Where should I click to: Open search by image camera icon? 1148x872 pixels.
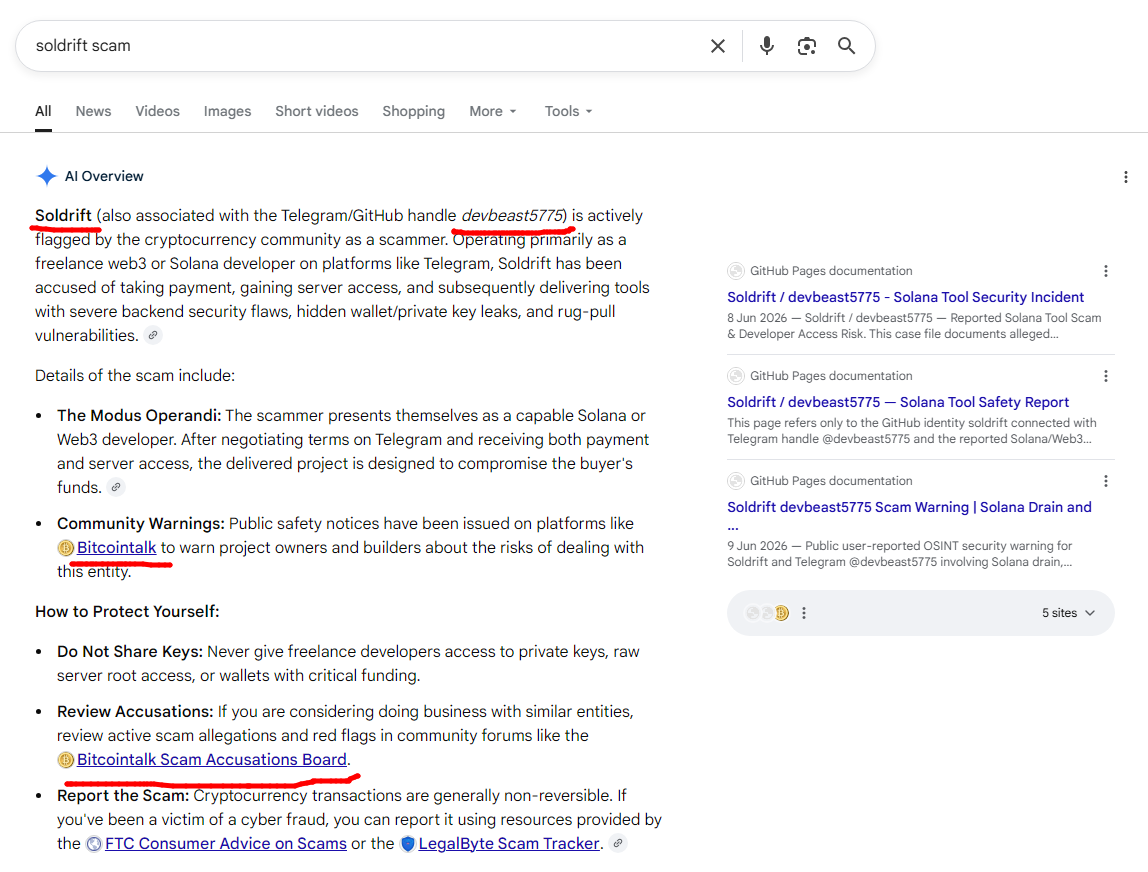(x=807, y=46)
